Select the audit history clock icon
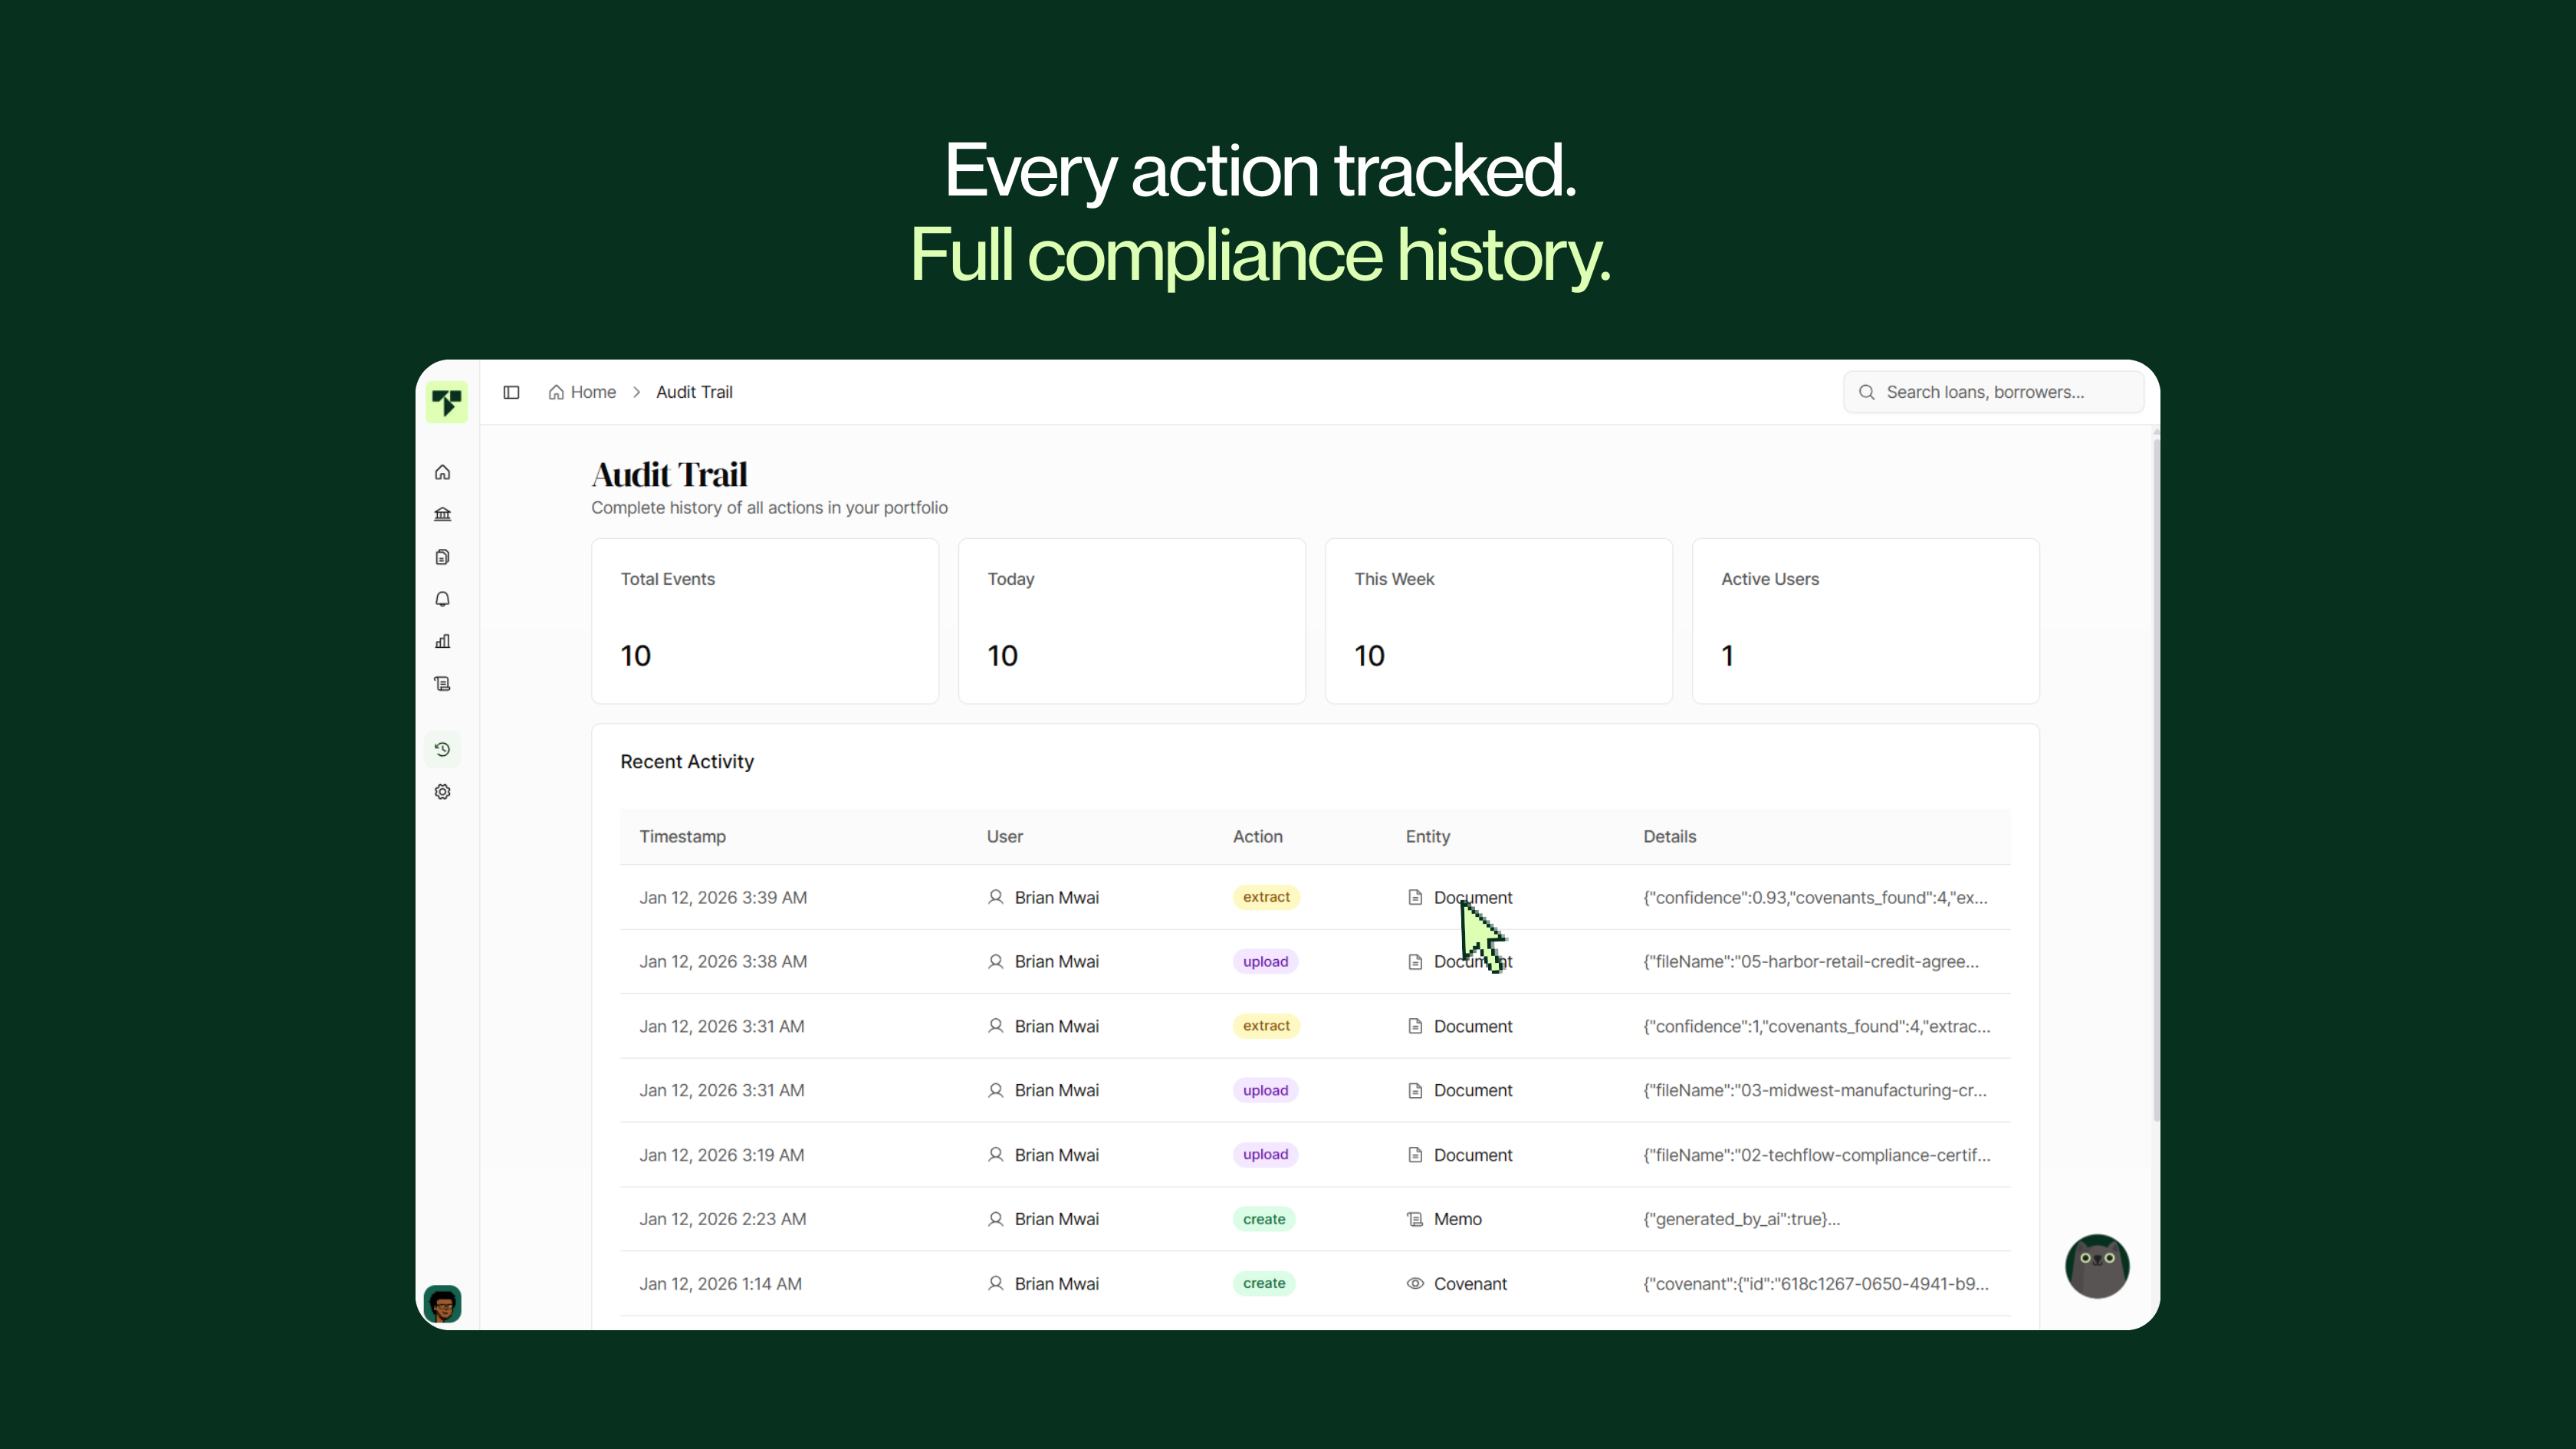Screen dimensions: 2576x1449 (x=443, y=749)
